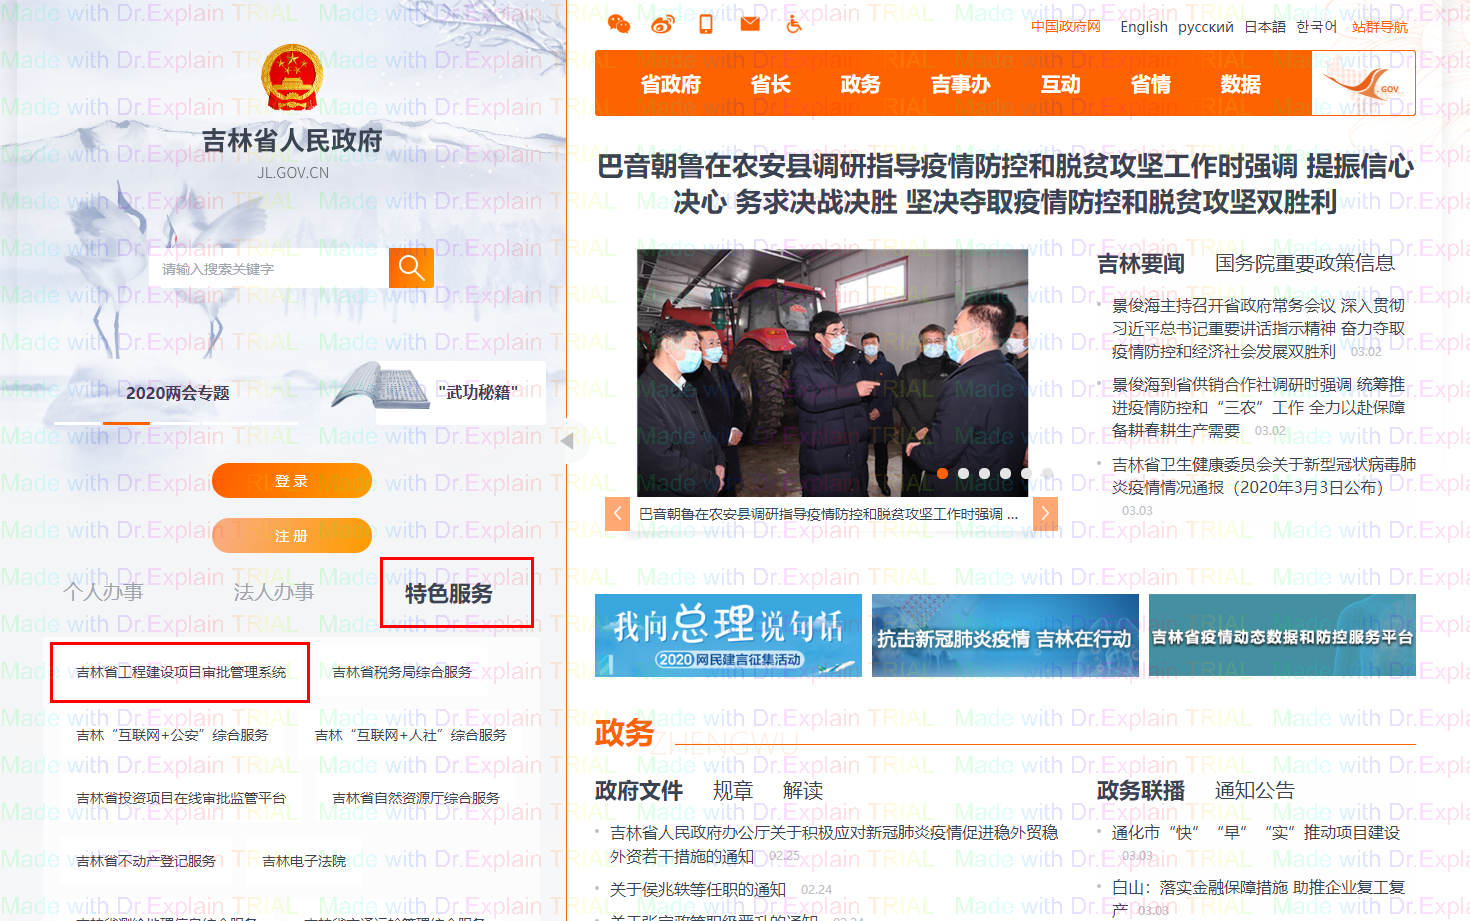Select the second carousel dot indicator
This screenshot has height=921, width=1470.
[x=963, y=474]
